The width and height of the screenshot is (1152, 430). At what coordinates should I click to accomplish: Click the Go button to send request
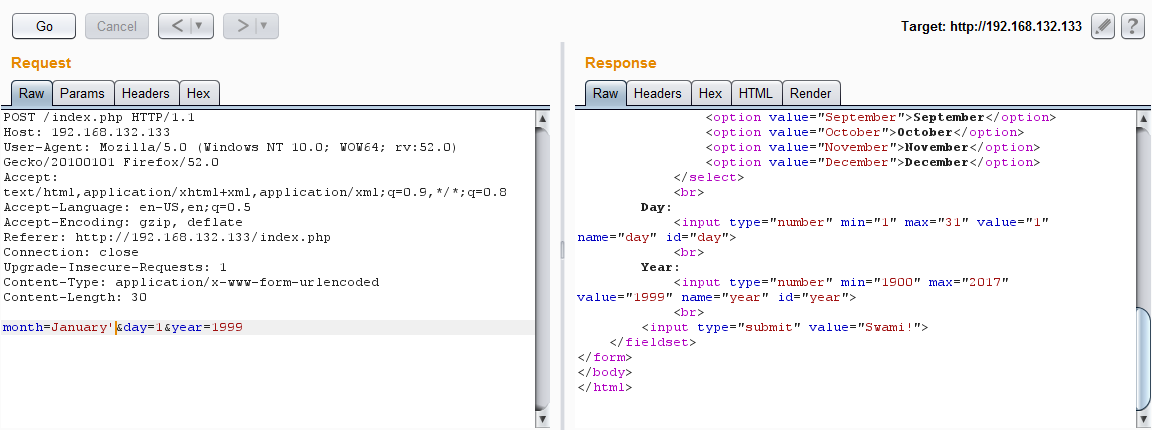point(44,26)
